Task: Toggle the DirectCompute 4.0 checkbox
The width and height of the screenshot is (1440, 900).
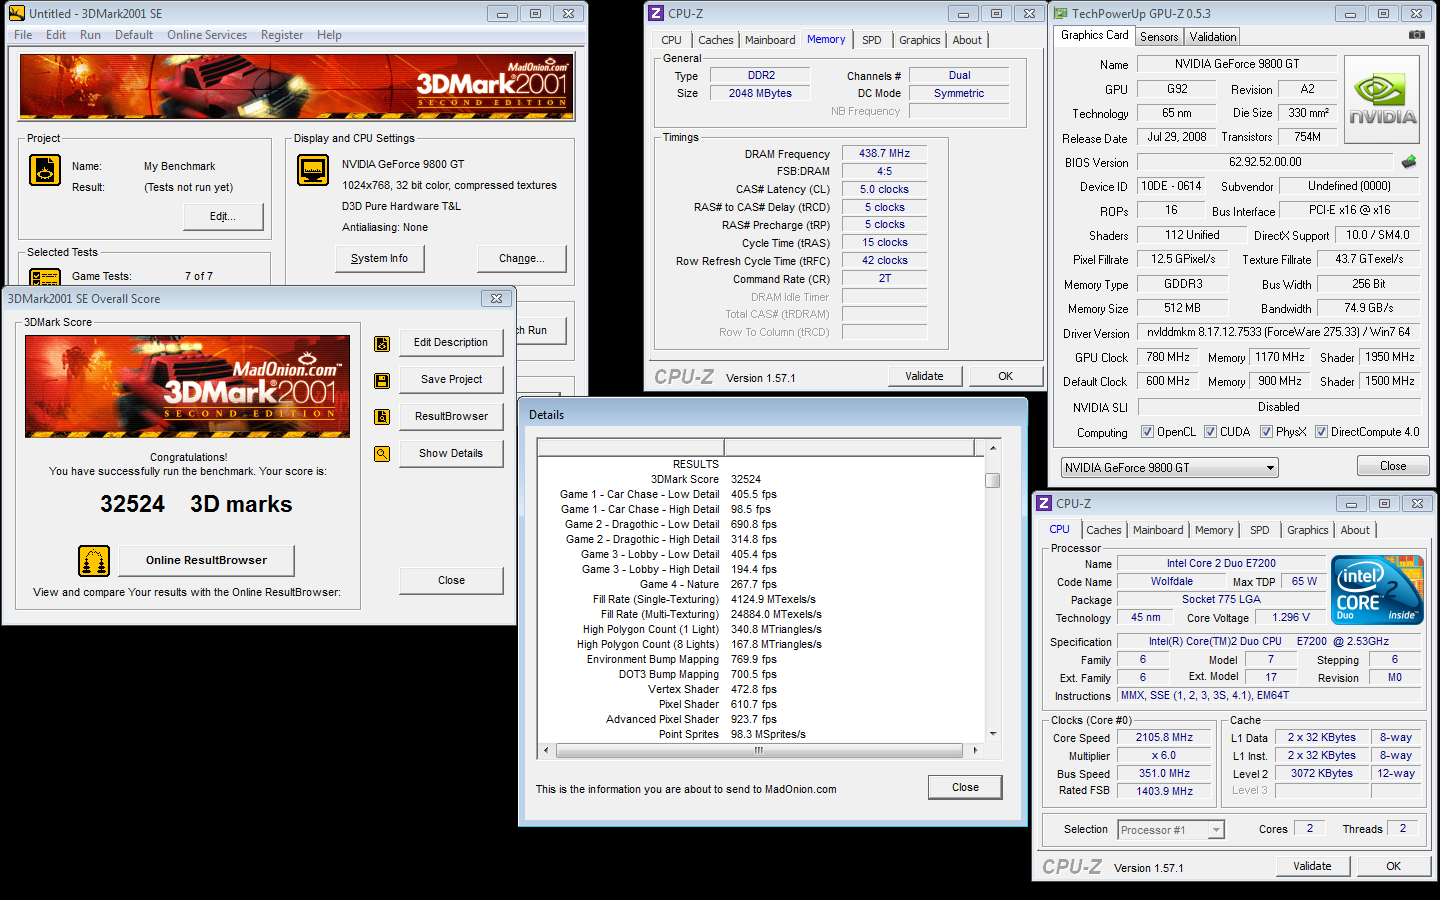Action: point(1321,432)
